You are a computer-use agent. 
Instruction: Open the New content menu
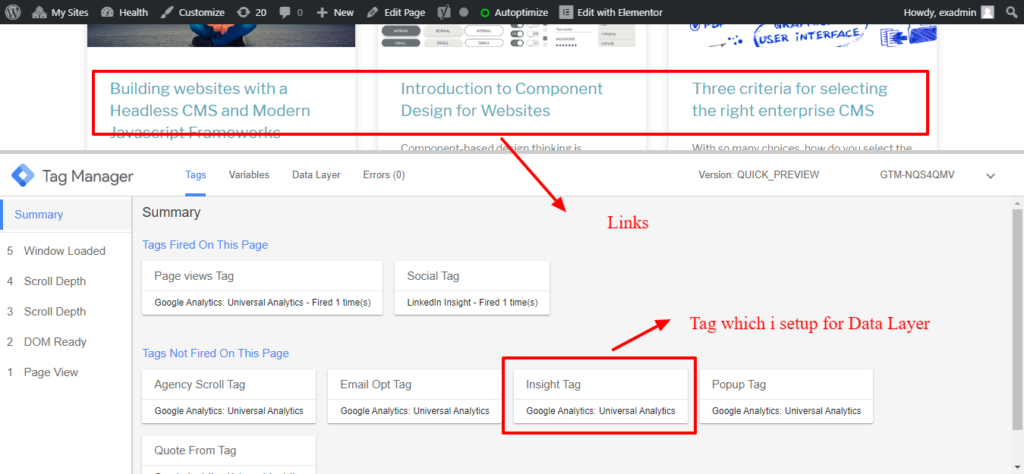334,12
